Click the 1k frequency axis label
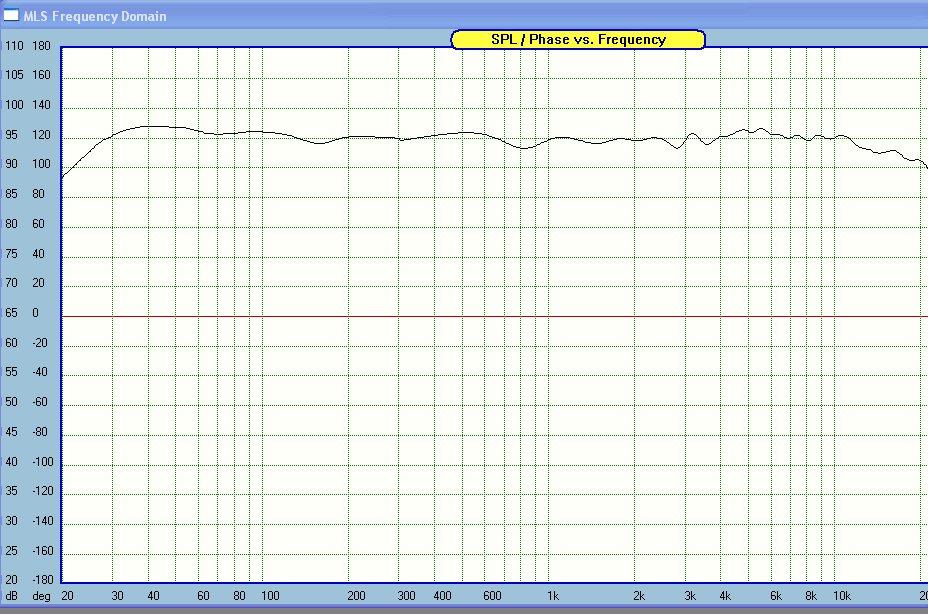This screenshot has width=928, height=614. click(553, 596)
